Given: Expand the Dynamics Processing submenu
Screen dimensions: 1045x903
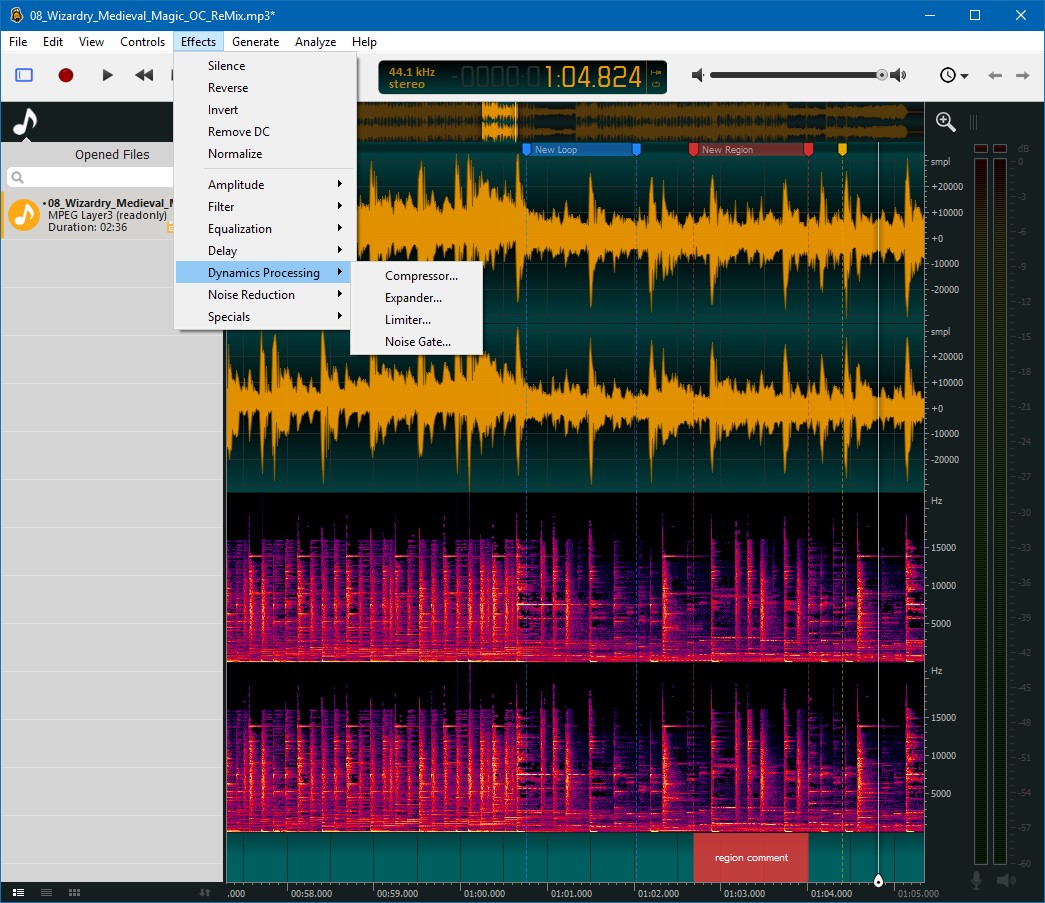Looking at the screenshot, I should coord(262,272).
